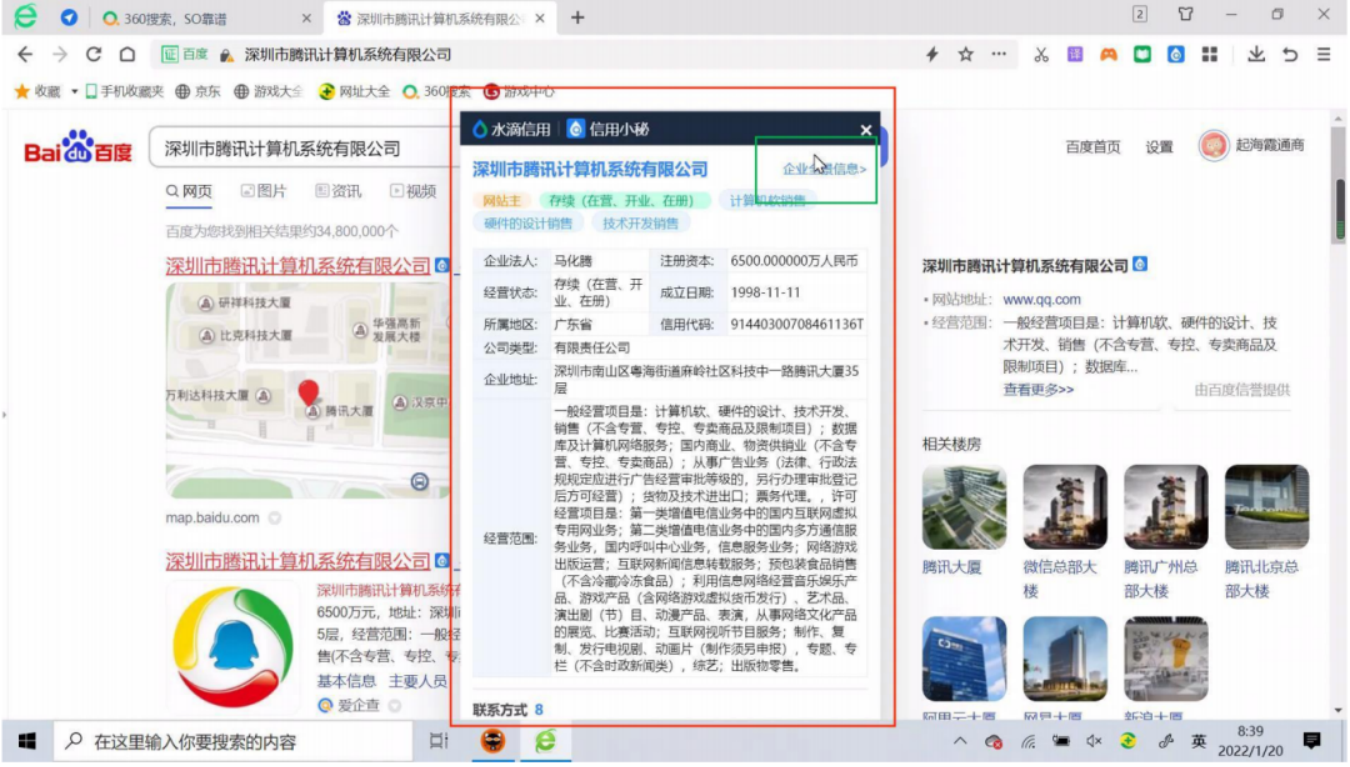Select the 视频 search tab
This screenshot has width=1350, height=767.
[412, 191]
